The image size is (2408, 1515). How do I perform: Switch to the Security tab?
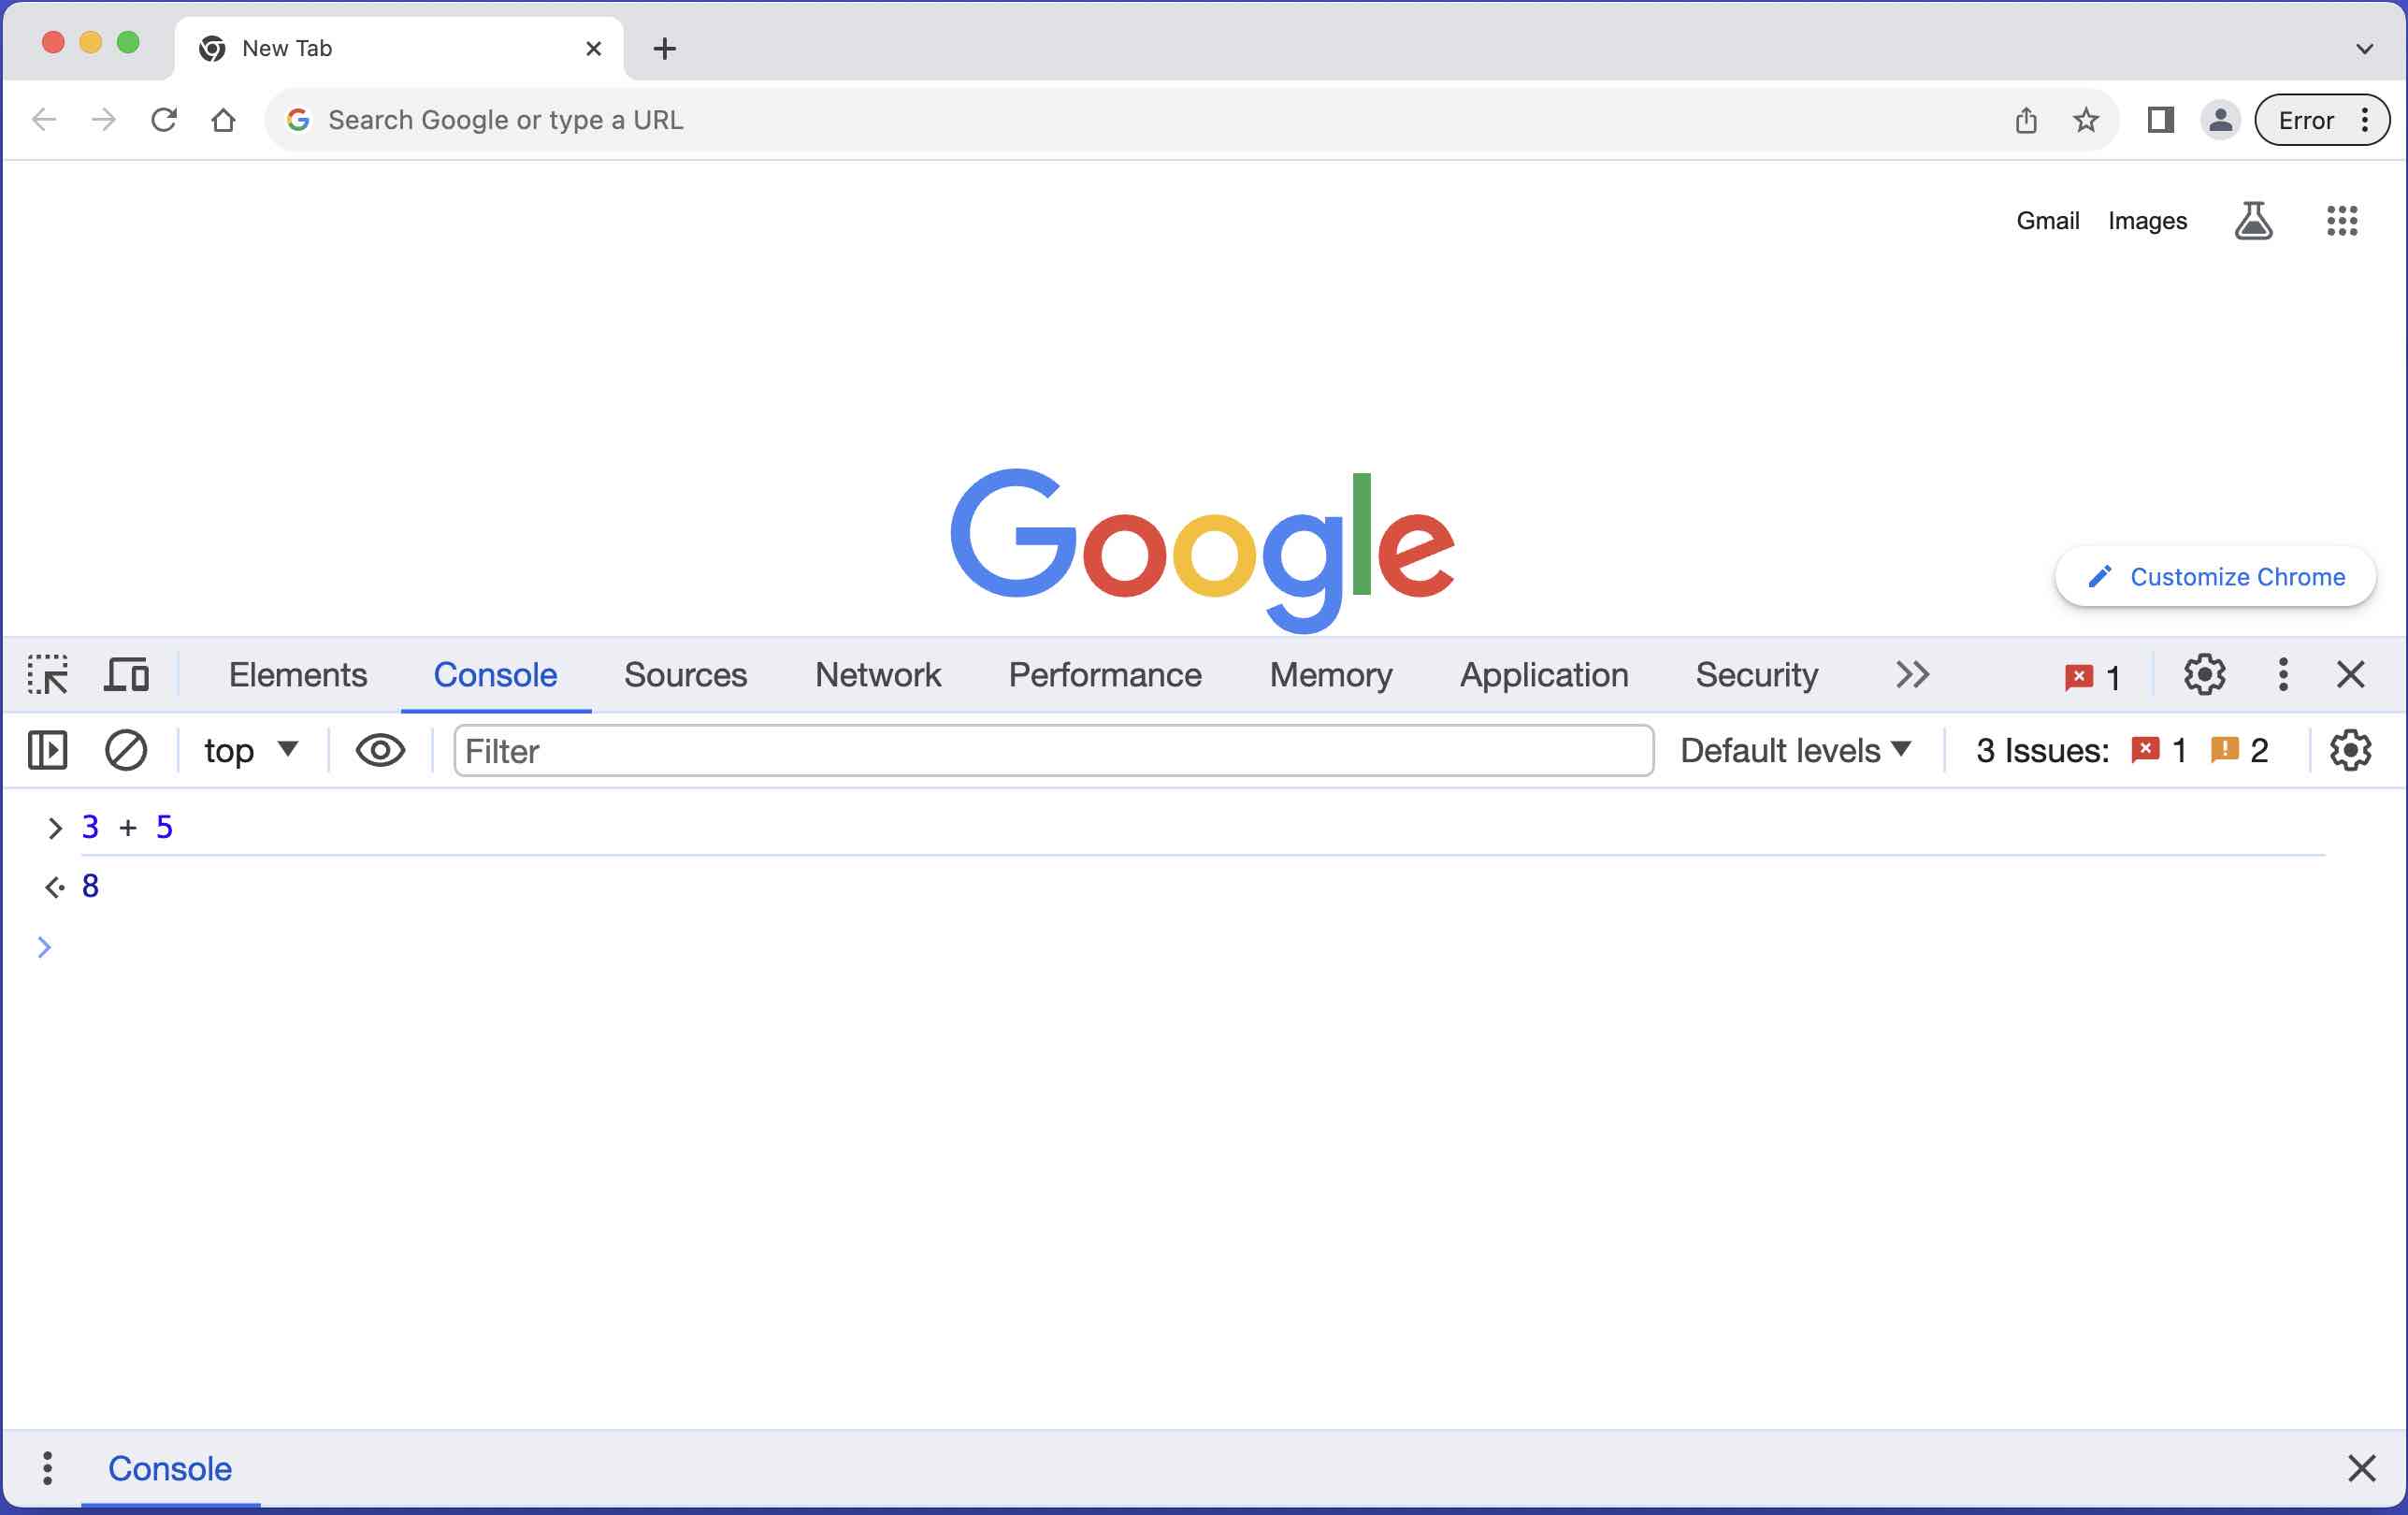tap(1756, 675)
